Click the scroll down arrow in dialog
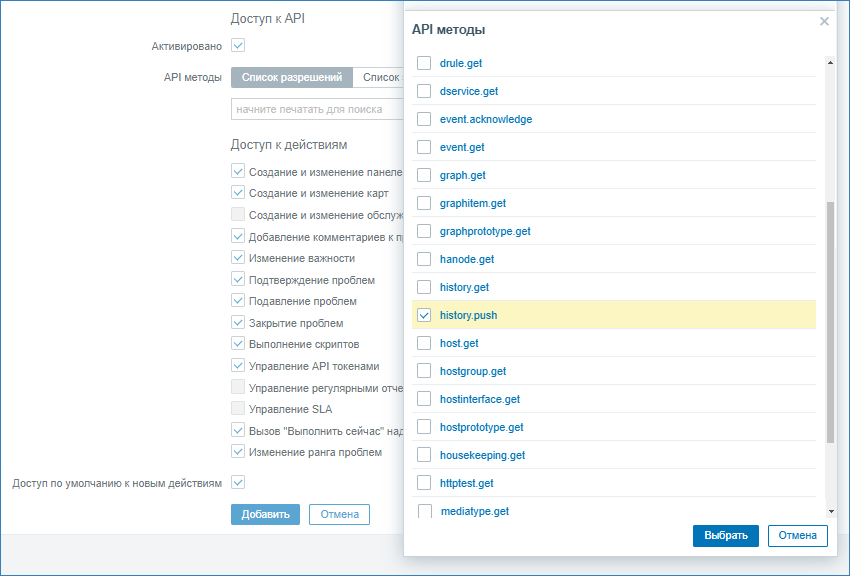 click(830, 510)
